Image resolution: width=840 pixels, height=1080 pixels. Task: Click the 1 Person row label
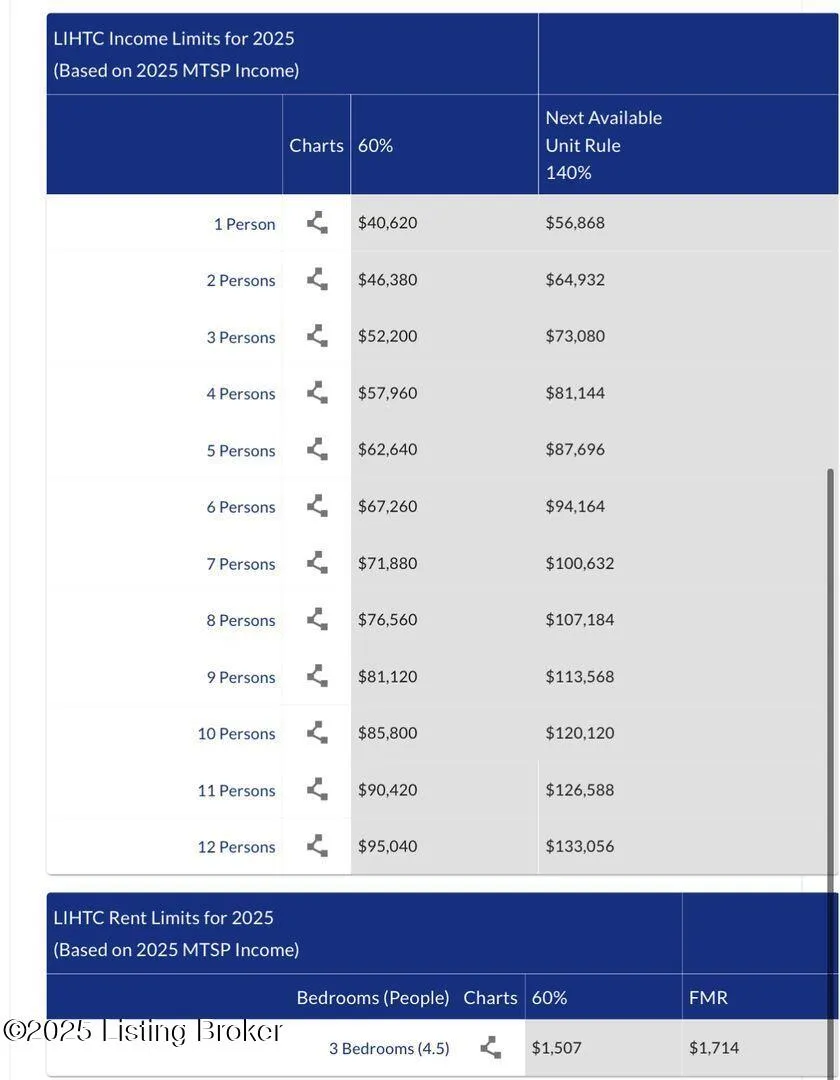(x=244, y=224)
